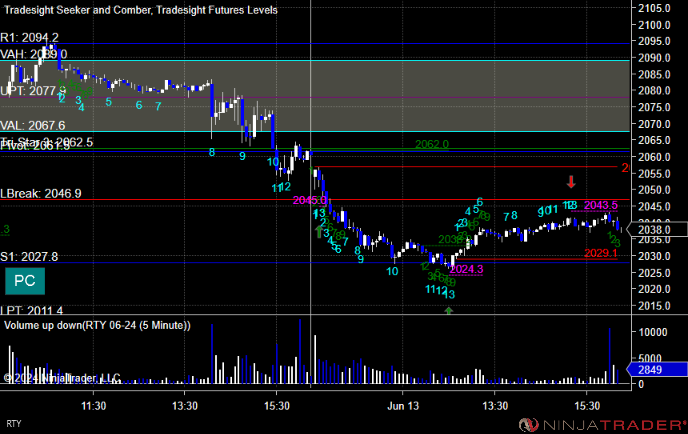Click the 2100.0 price axis label

coord(654,25)
